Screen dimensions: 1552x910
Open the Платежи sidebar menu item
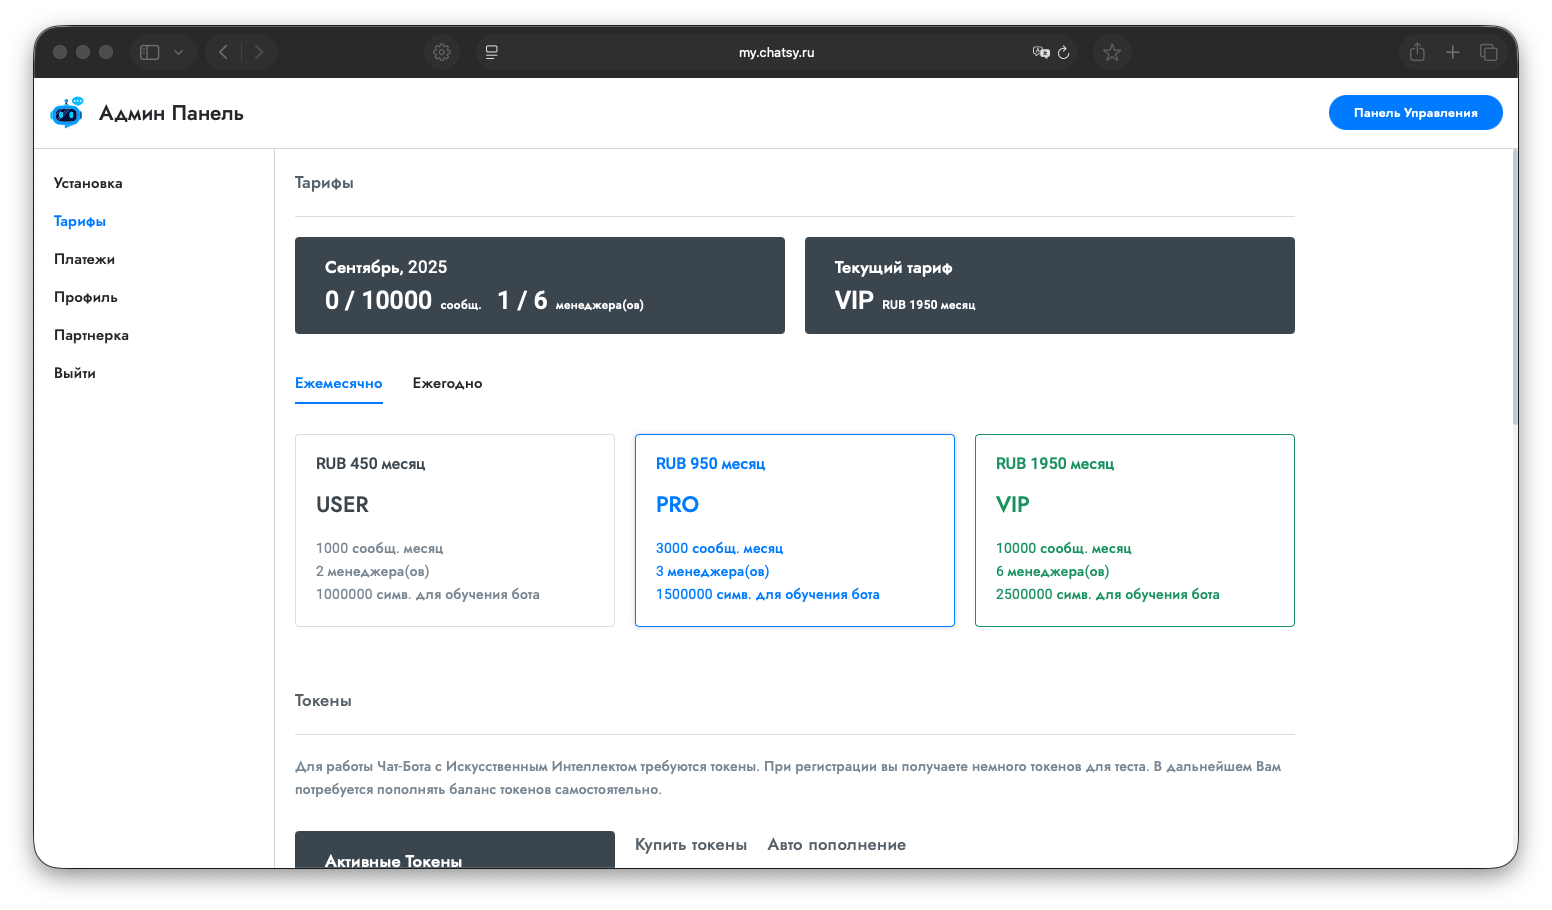(x=84, y=259)
